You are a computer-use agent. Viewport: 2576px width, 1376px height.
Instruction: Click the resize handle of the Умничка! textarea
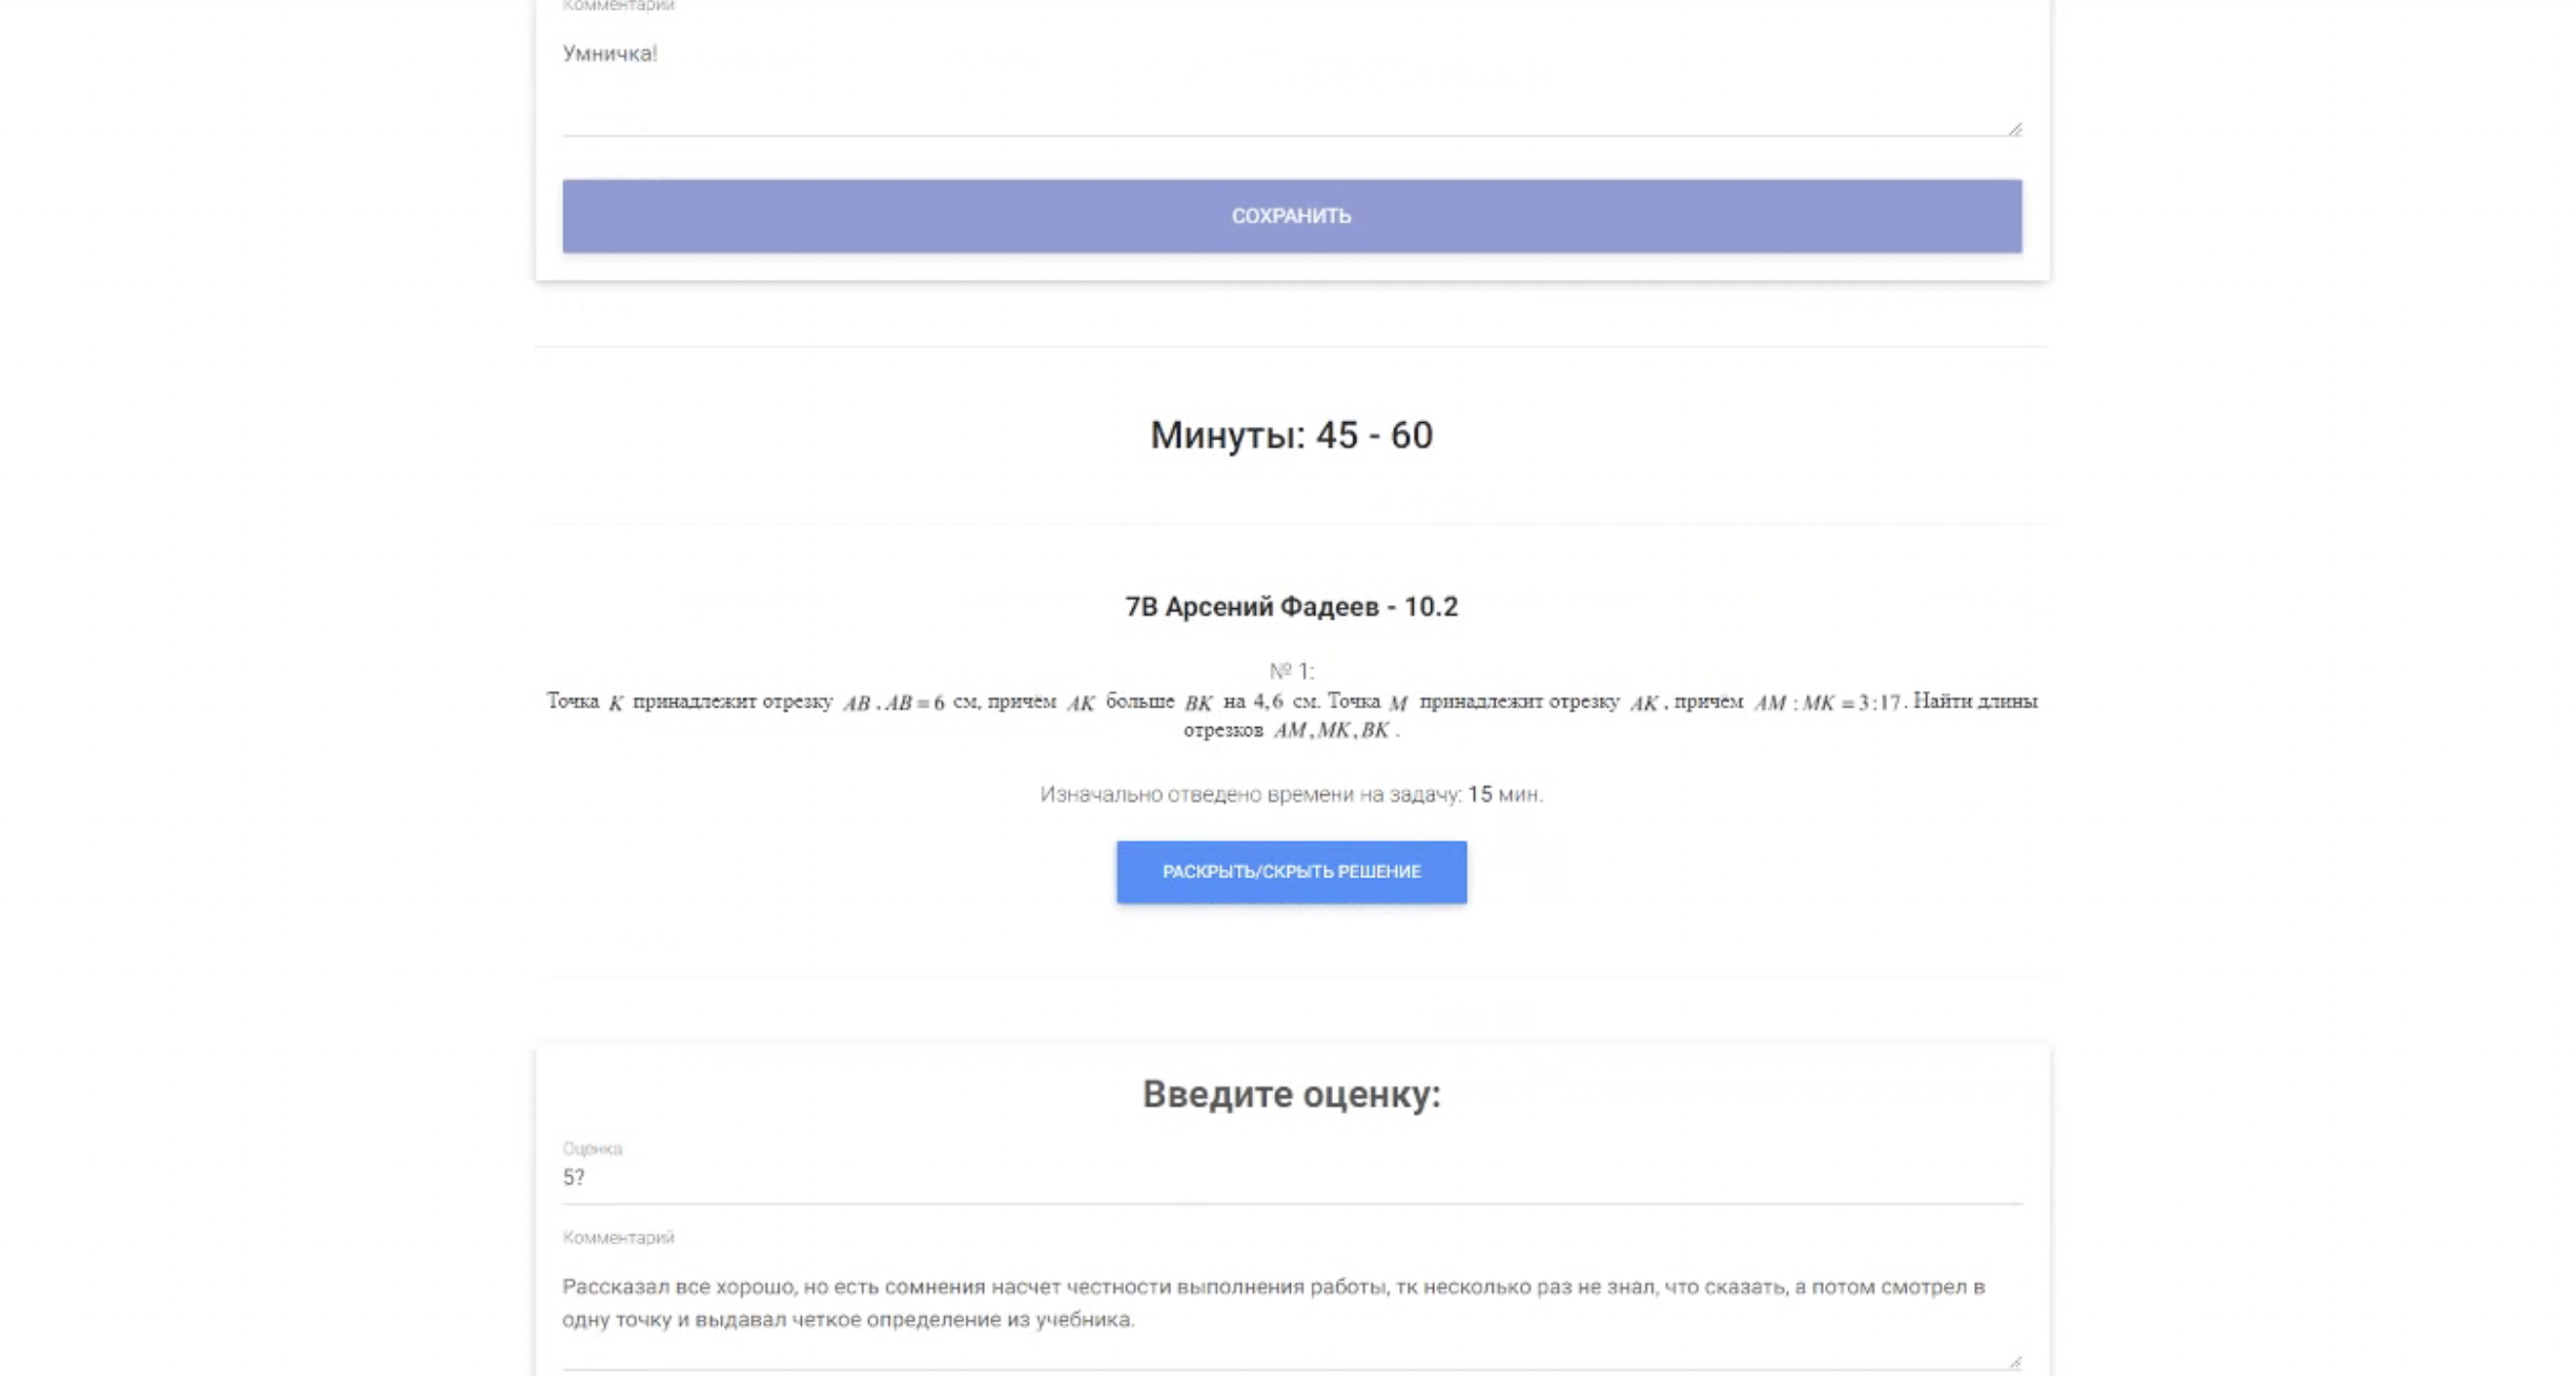2014,128
